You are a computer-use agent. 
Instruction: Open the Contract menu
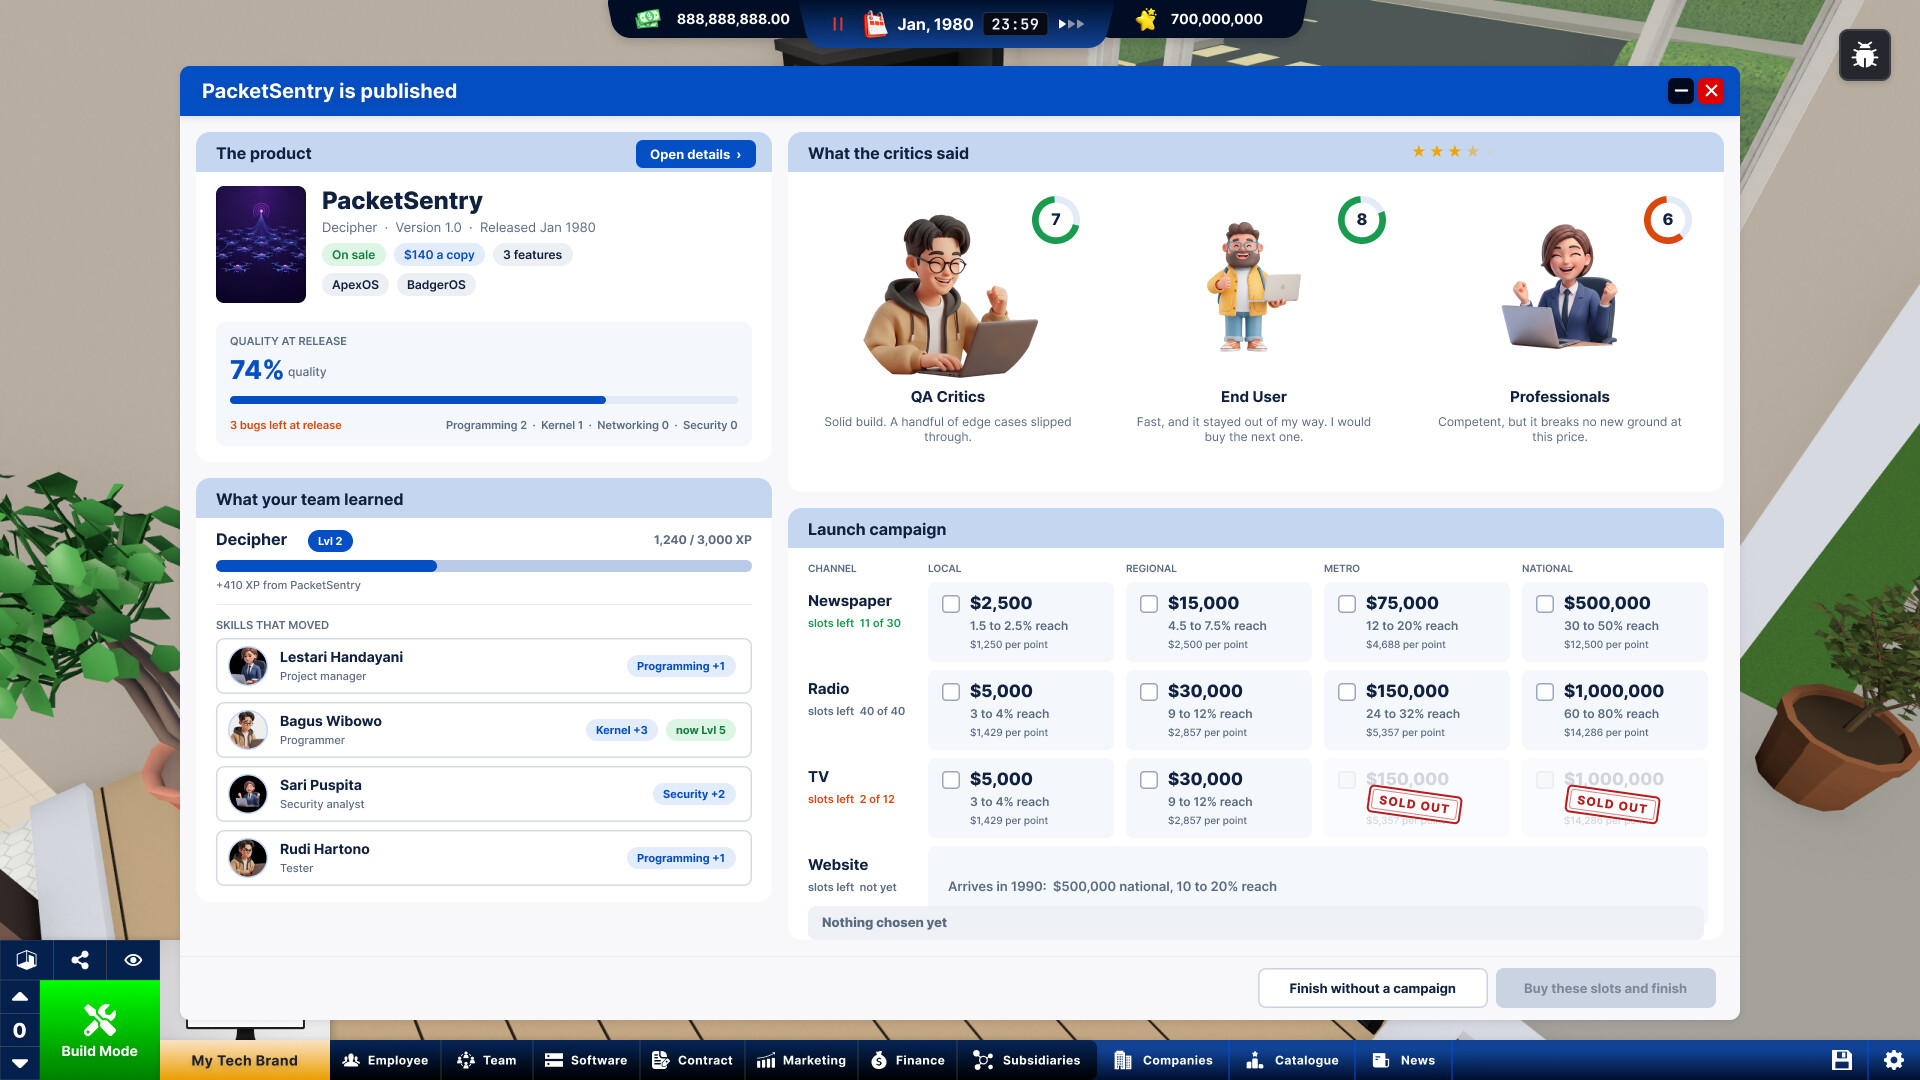click(692, 1060)
